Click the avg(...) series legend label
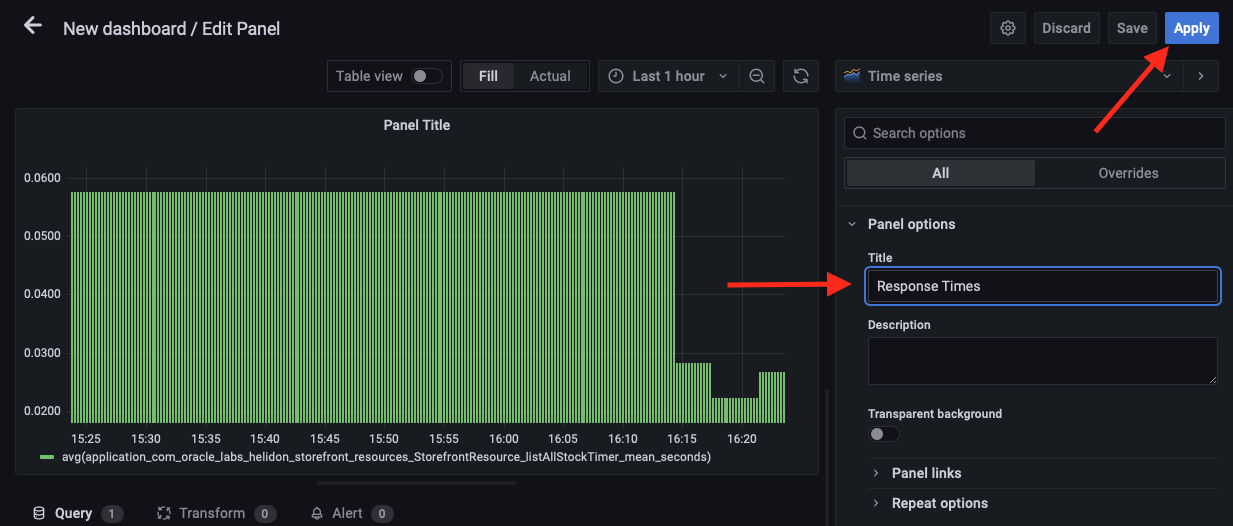The height and width of the screenshot is (526, 1233). click(387, 457)
